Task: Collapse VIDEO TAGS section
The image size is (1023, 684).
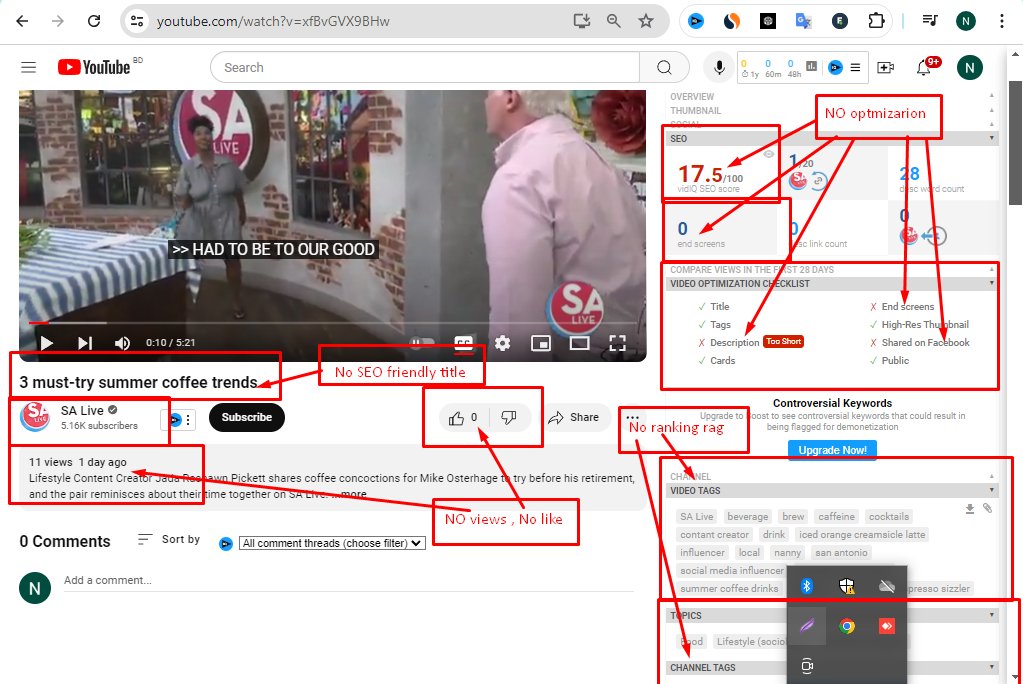Action: [832, 491]
